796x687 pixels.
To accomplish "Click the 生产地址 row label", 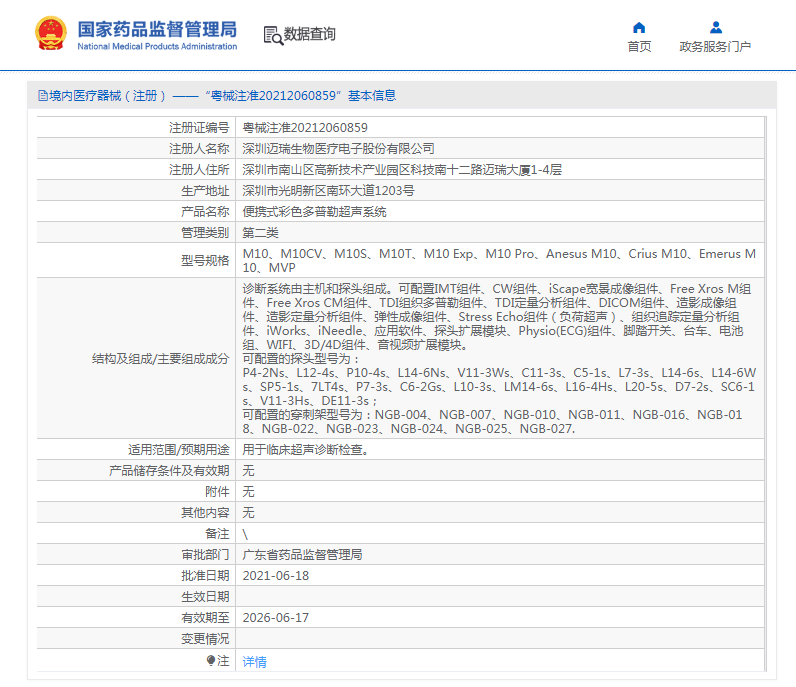I will point(205,191).
